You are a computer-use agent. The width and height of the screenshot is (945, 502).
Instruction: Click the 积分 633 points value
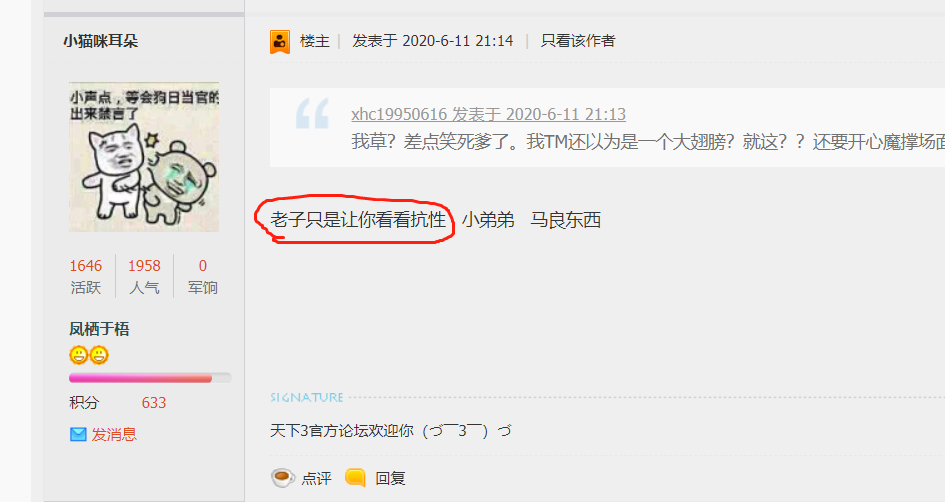[154, 403]
